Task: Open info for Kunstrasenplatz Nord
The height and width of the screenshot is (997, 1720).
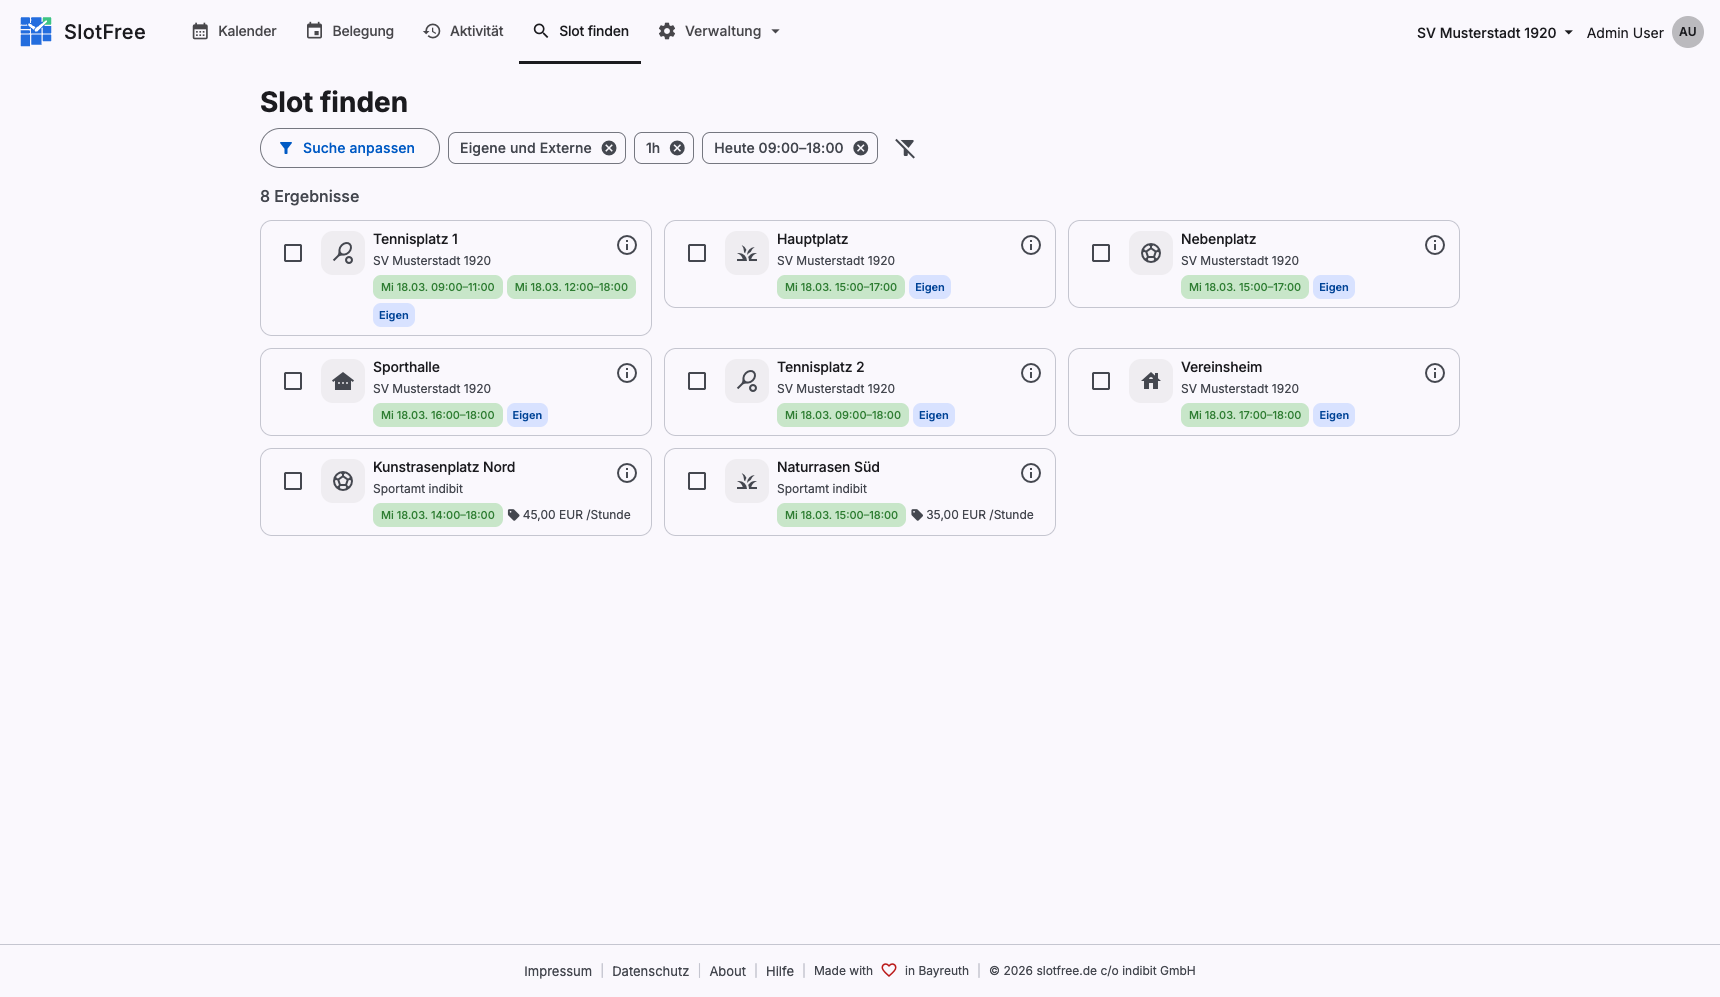Action: point(627,473)
